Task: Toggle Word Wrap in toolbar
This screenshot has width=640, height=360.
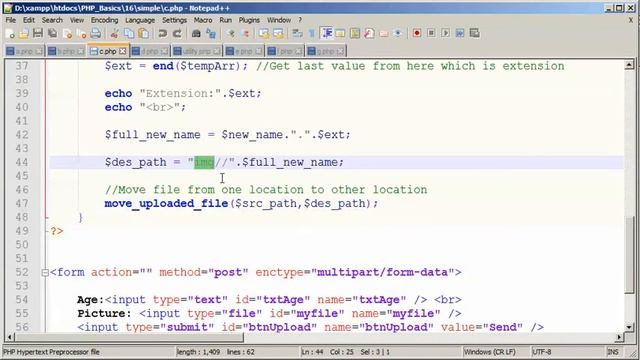Action: tap(298, 33)
